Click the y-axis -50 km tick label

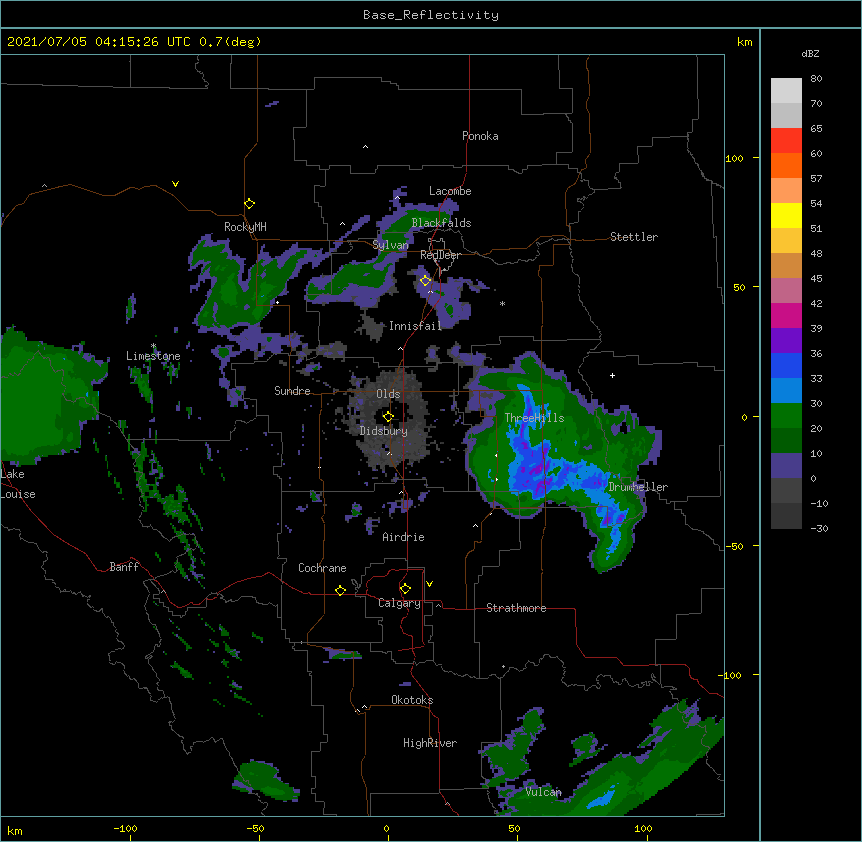click(734, 546)
